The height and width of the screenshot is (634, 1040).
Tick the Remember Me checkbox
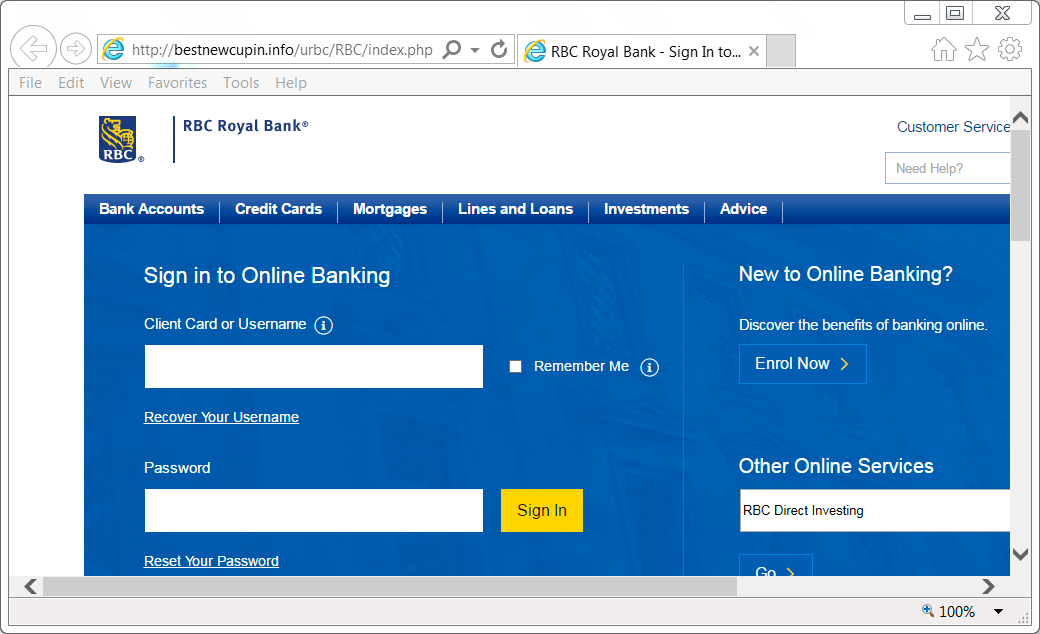[515, 366]
